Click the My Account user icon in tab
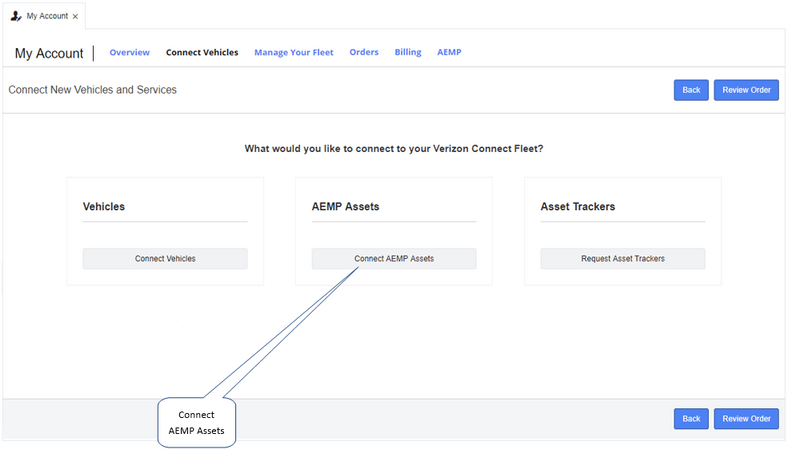This screenshot has width=788, height=450. (x=16, y=16)
